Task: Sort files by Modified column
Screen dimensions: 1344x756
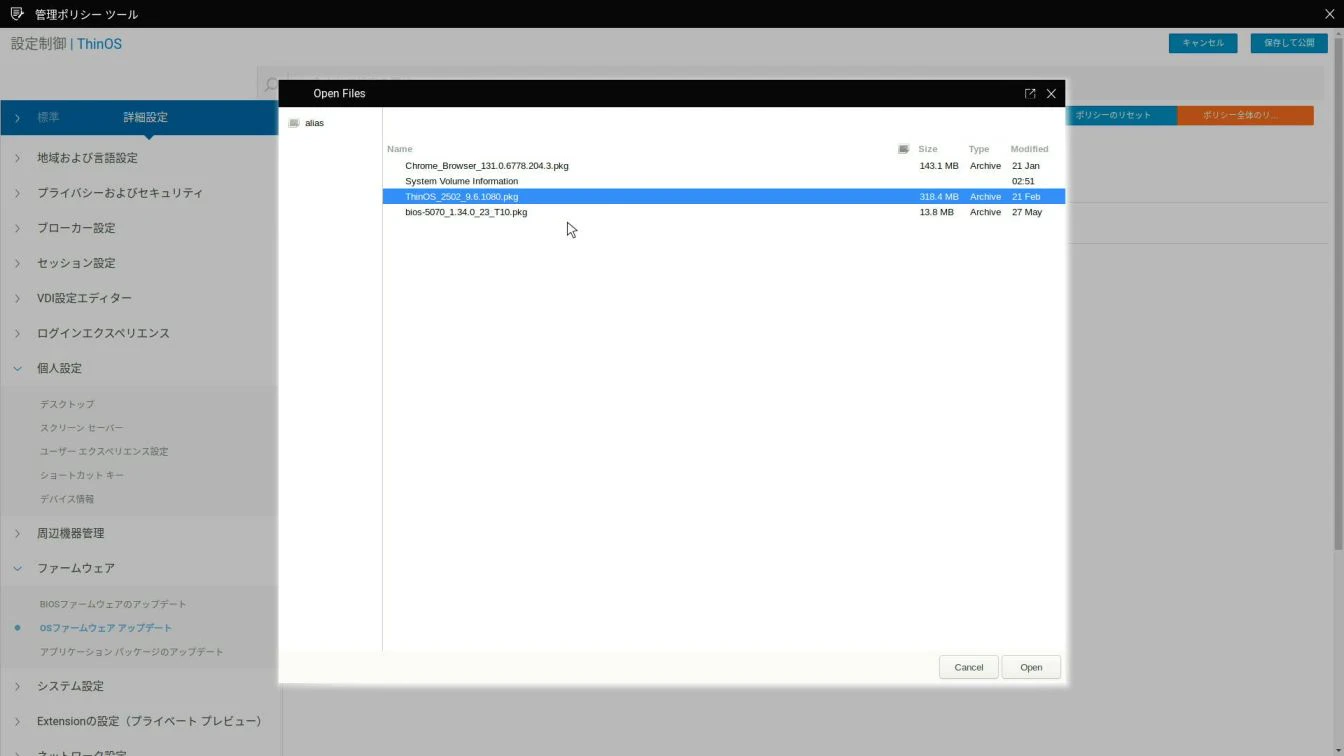Action: tap(1029, 149)
